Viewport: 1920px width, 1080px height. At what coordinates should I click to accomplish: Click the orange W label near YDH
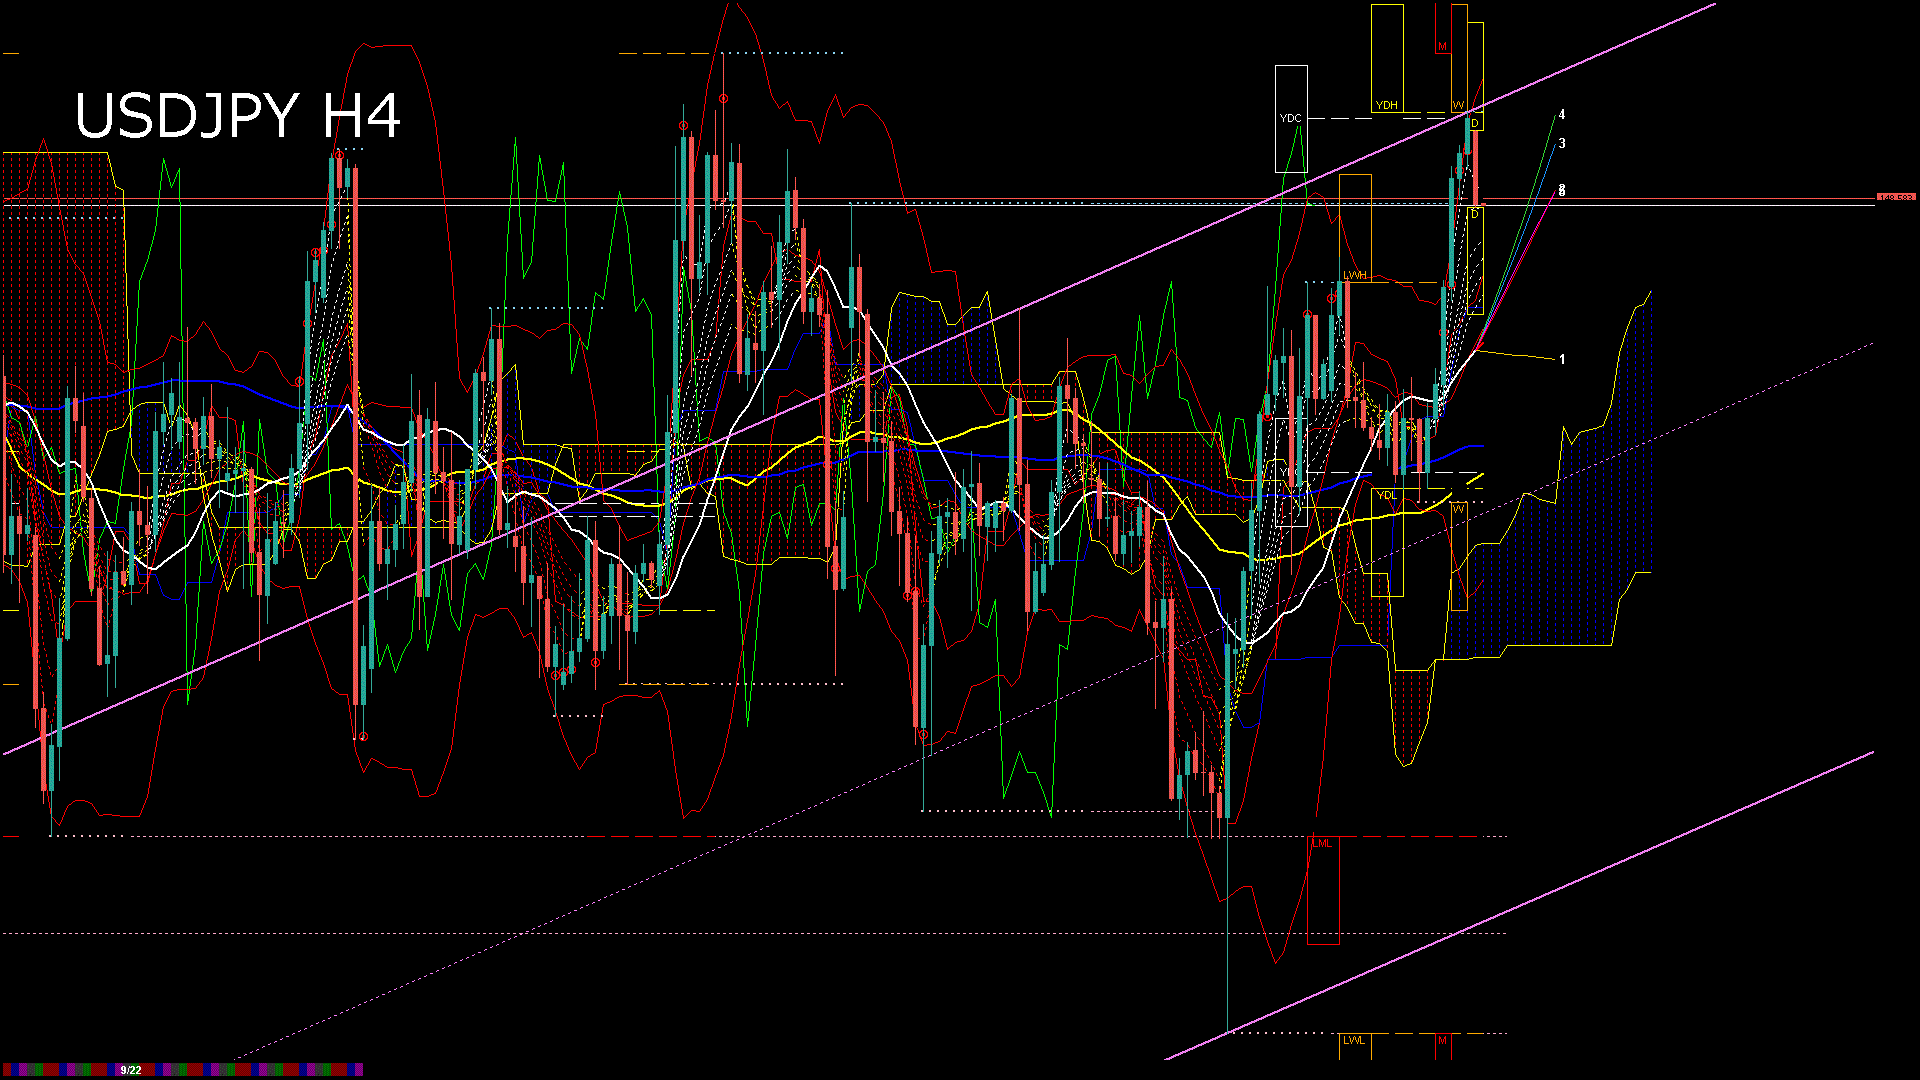pyautogui.click(x=1458, y=105)
